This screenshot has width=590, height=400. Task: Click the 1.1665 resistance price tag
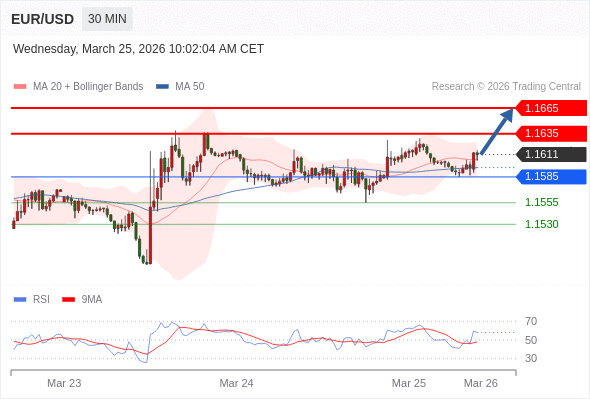pyautogui.click(x=551, y=108)
